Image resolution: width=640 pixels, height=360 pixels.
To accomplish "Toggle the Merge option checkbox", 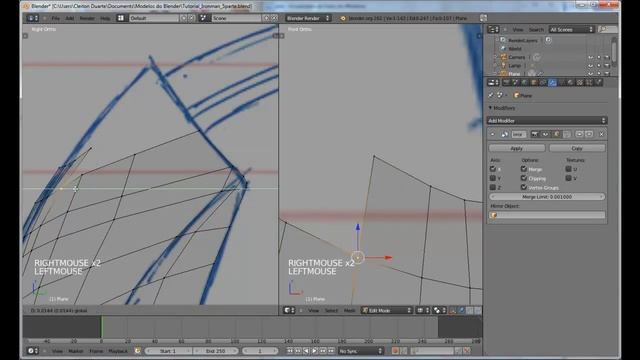I will click(x=524, y=169).
